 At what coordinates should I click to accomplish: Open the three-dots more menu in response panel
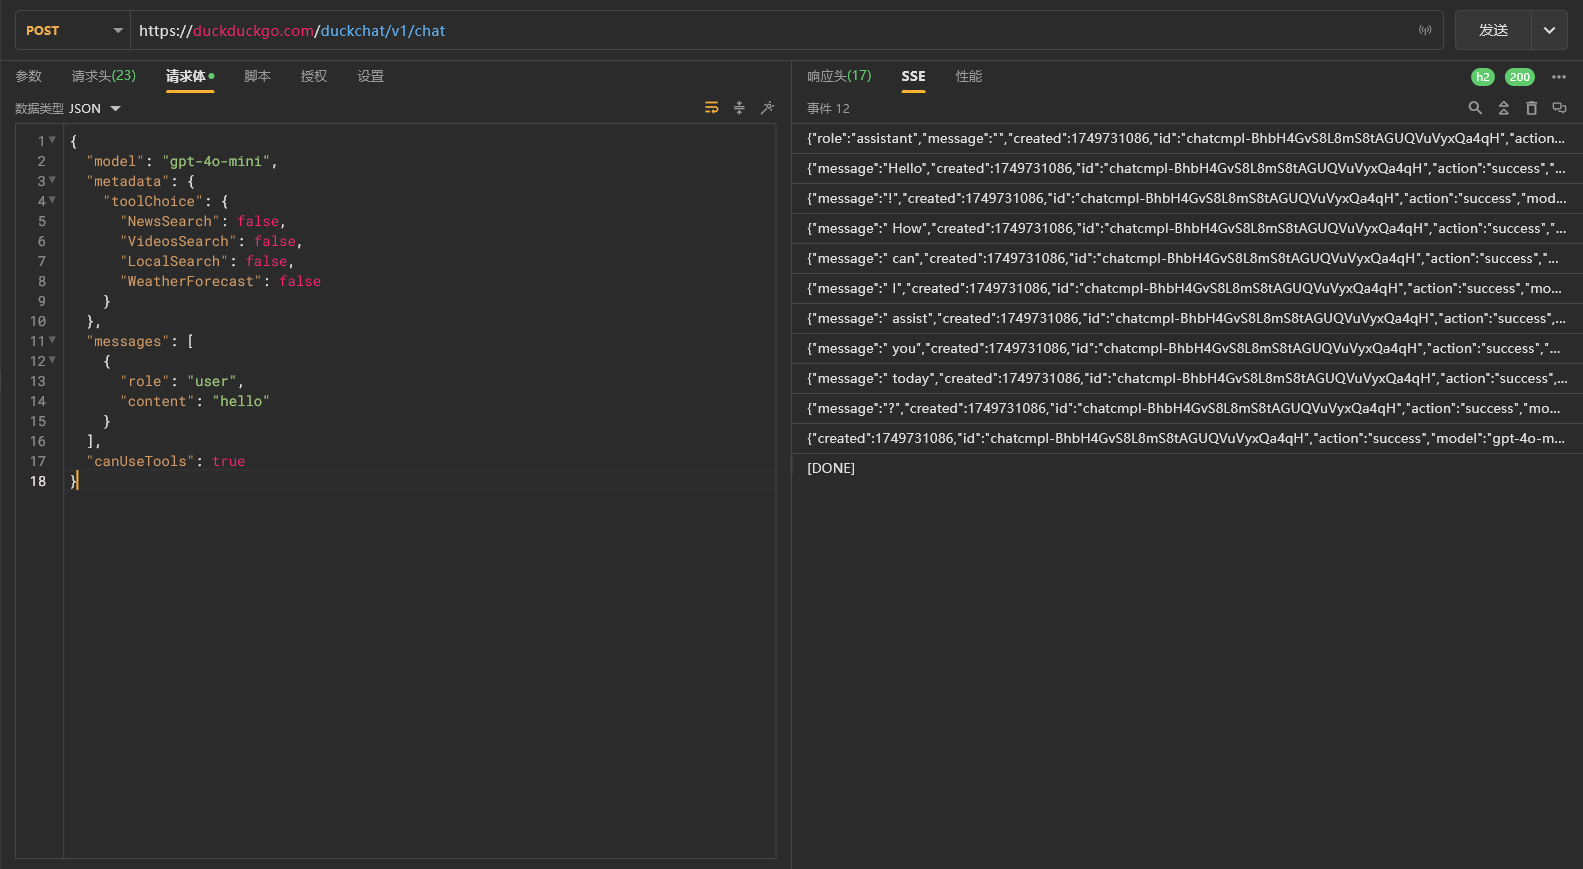point(1559,77)
